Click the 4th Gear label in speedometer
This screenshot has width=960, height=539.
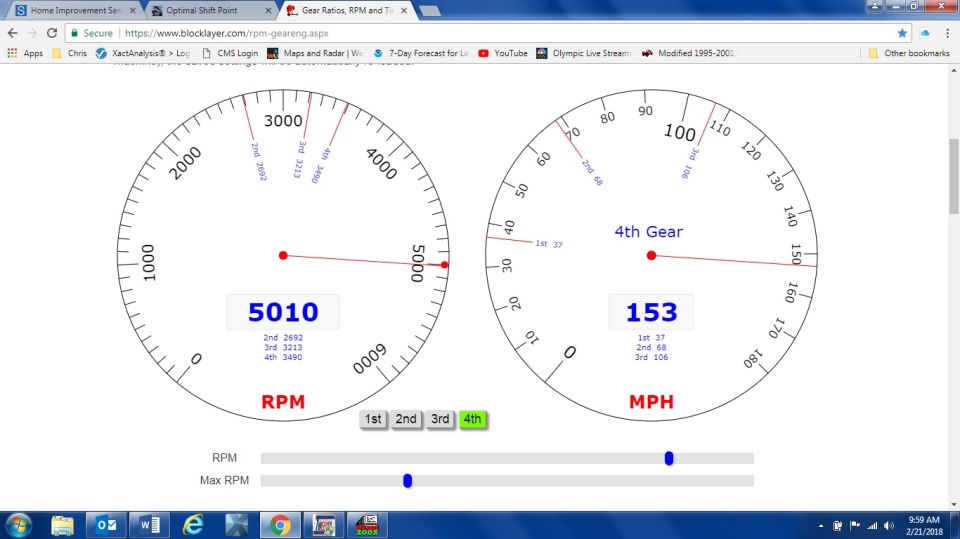tap(648, 232)
